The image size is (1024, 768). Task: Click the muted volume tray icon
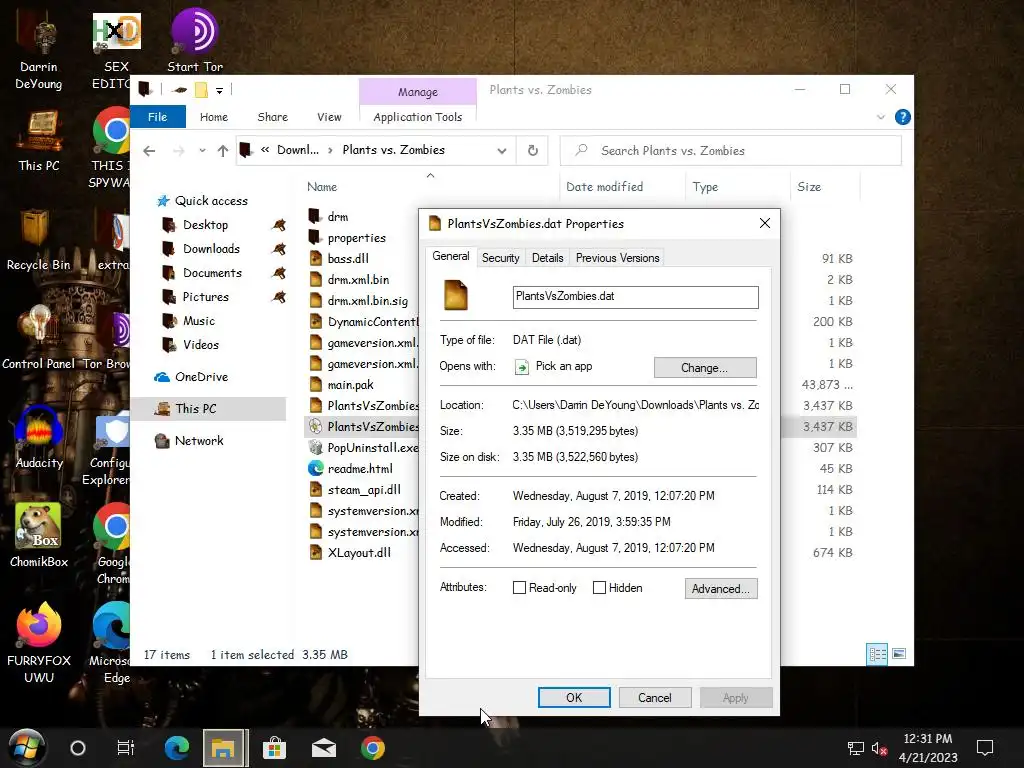(x=880, y=748)
